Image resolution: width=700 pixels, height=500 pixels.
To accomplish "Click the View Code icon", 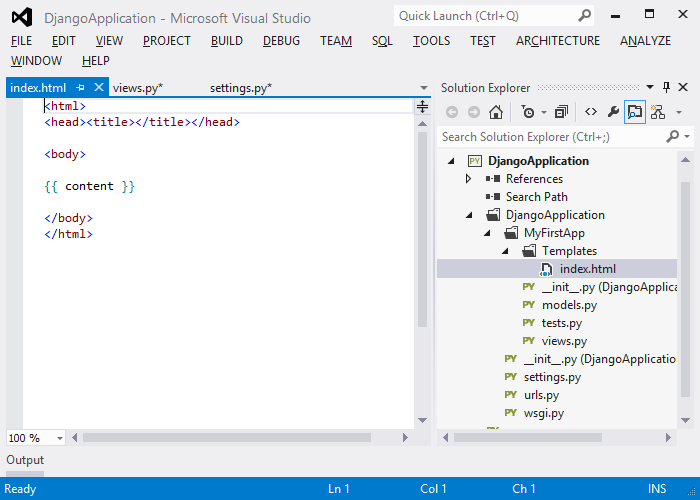I will coord(591,112).
